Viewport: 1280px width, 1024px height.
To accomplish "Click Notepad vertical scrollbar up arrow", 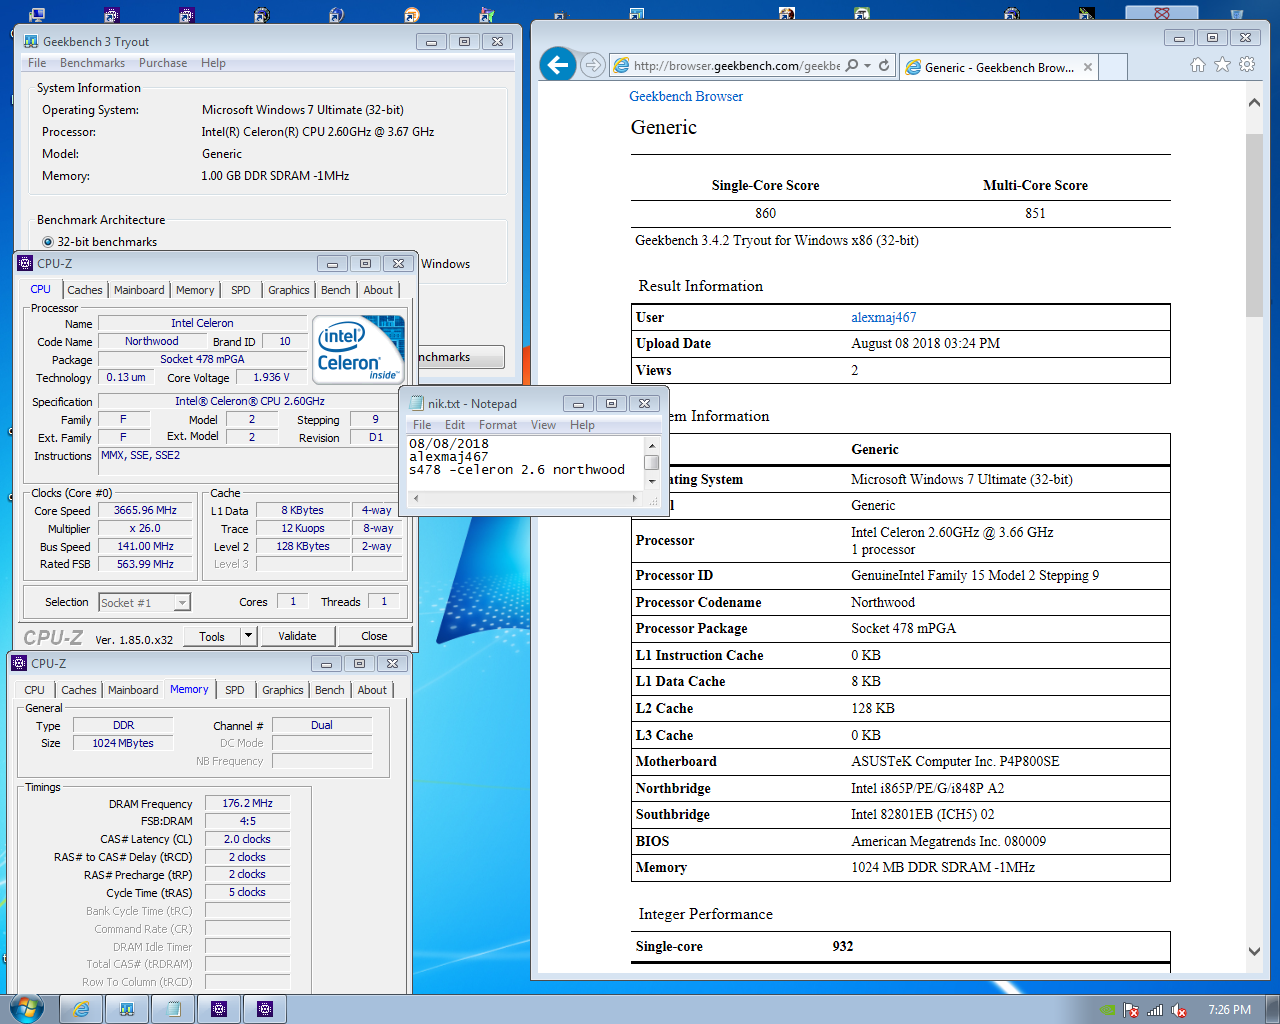I will coord(652,446).
